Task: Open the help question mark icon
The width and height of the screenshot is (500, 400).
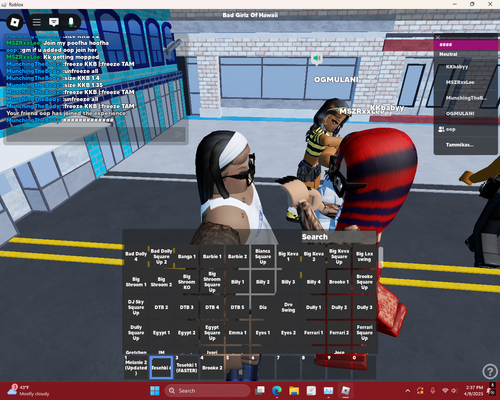Action: 490,371
